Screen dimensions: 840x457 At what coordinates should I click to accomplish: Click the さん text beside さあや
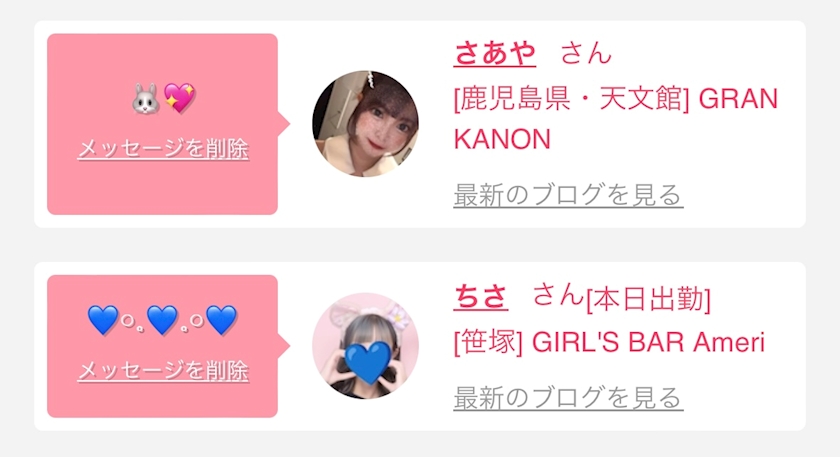pos(586,54)
